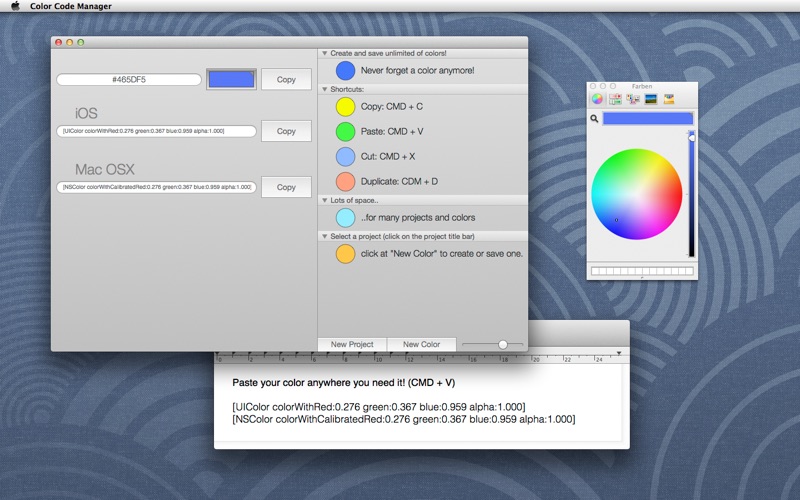Select the color wheel picker mode
Viewport: 800px width, 500px height.
(x=597, y=100)
